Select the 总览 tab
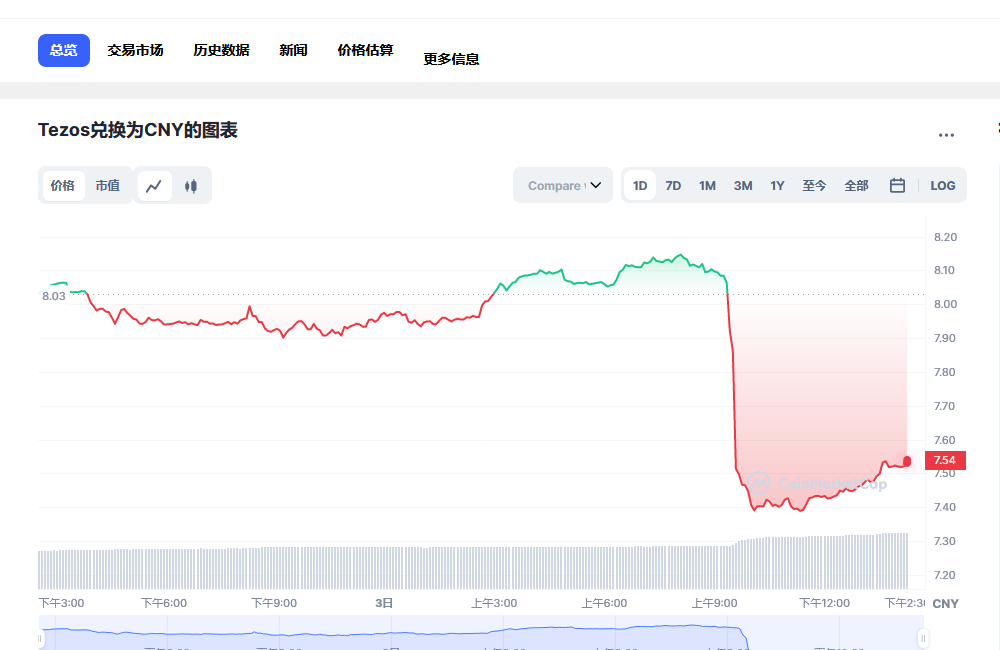Image resolution: width=1000 pixels, height=650 pixels. coord(64,50)
